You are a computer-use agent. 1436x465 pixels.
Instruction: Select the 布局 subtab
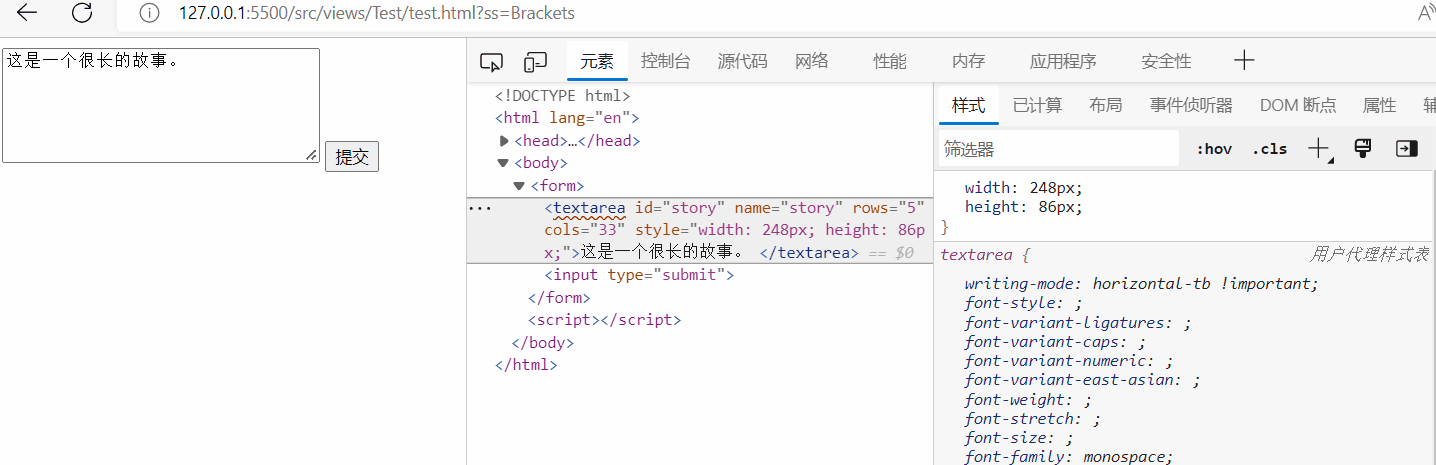click(x=1105, y=105)
